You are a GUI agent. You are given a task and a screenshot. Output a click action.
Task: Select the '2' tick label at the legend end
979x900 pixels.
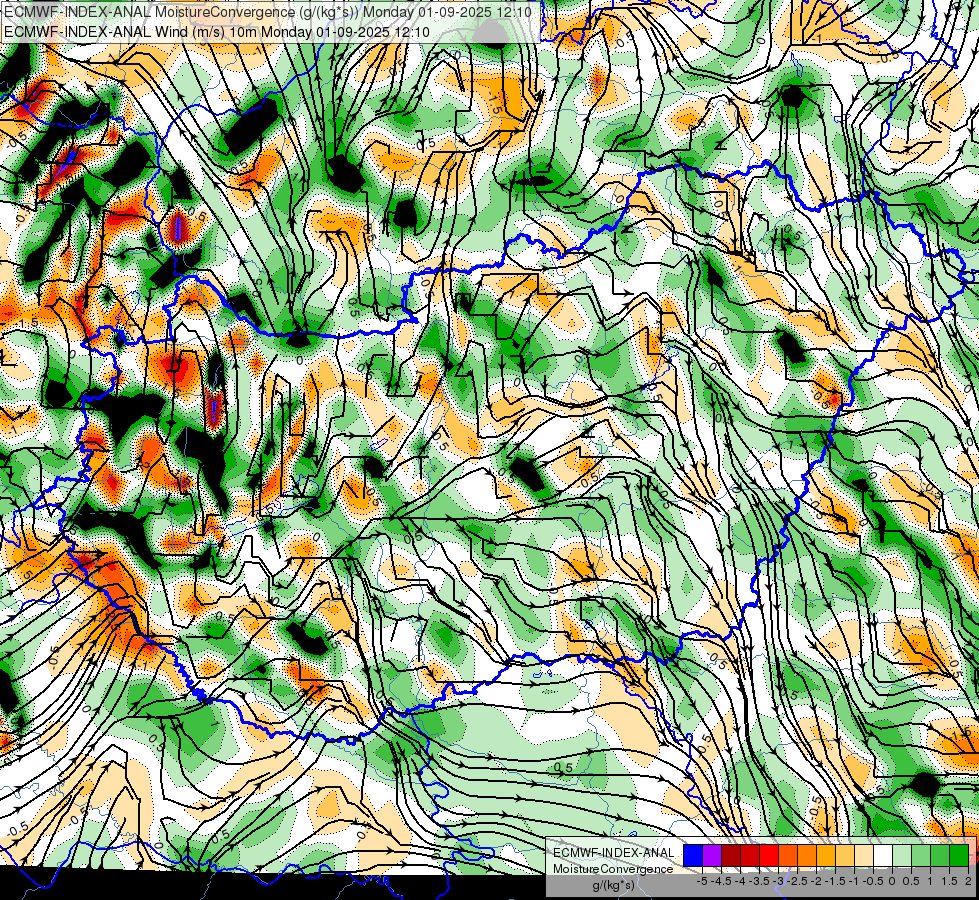point(968,881)
